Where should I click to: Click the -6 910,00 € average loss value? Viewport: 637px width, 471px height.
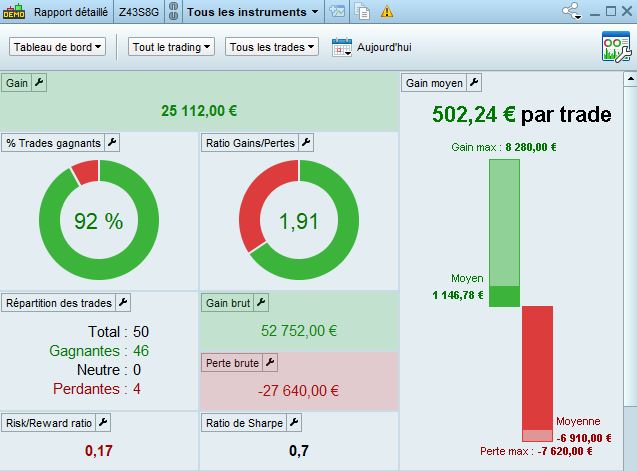click(x=584, y=438)
